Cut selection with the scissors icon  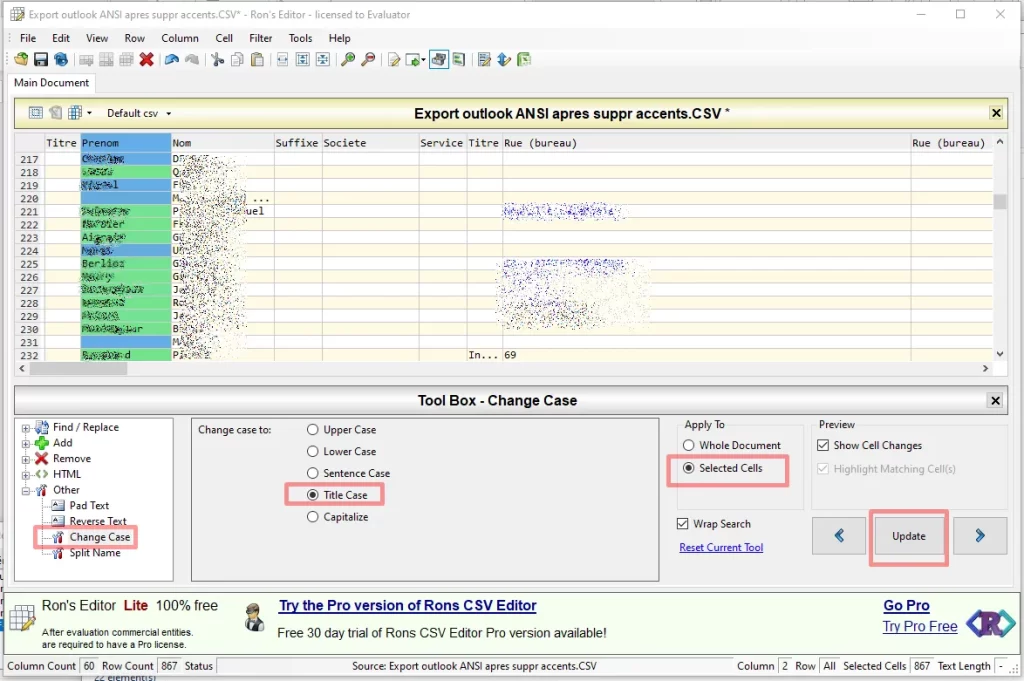[217, 59]
